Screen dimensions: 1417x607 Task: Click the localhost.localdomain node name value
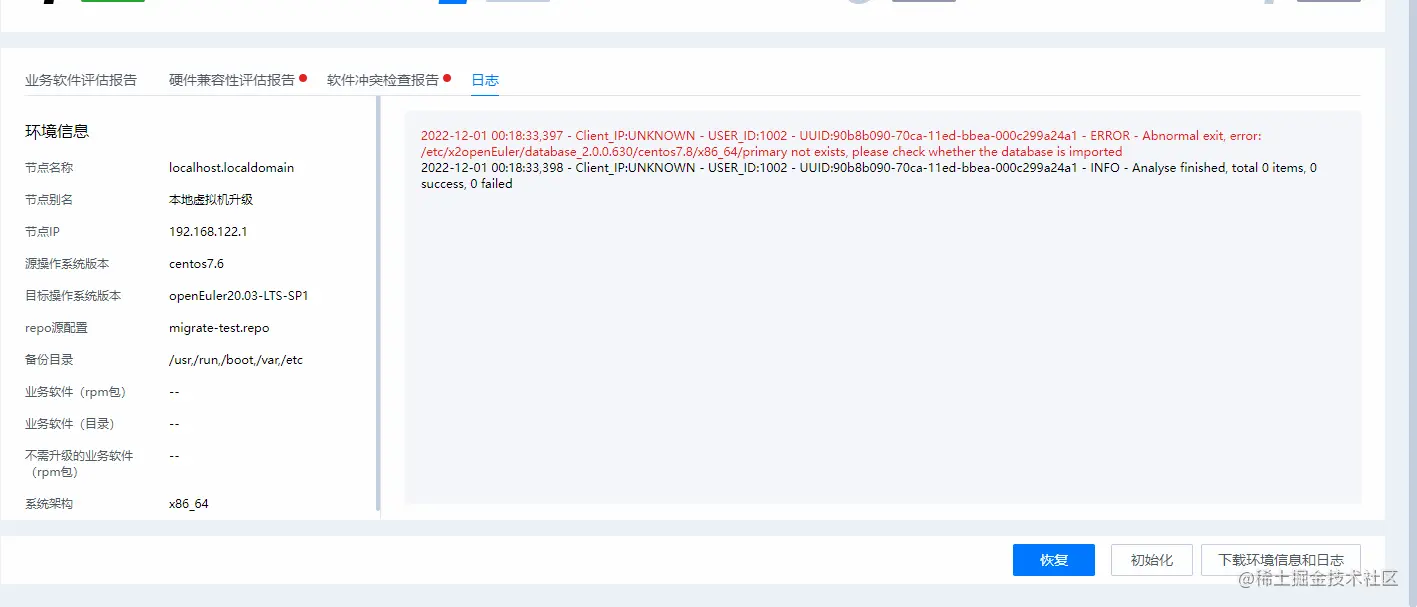(x=232, y=168)
